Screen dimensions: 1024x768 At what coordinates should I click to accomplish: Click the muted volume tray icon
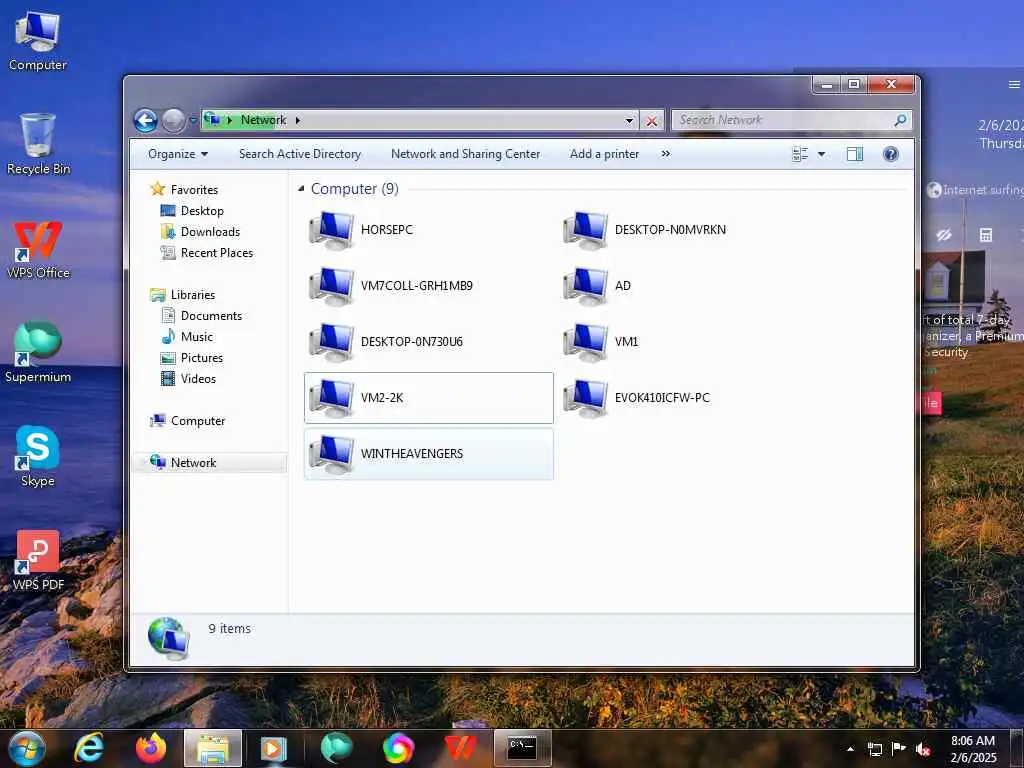point(923,749)
